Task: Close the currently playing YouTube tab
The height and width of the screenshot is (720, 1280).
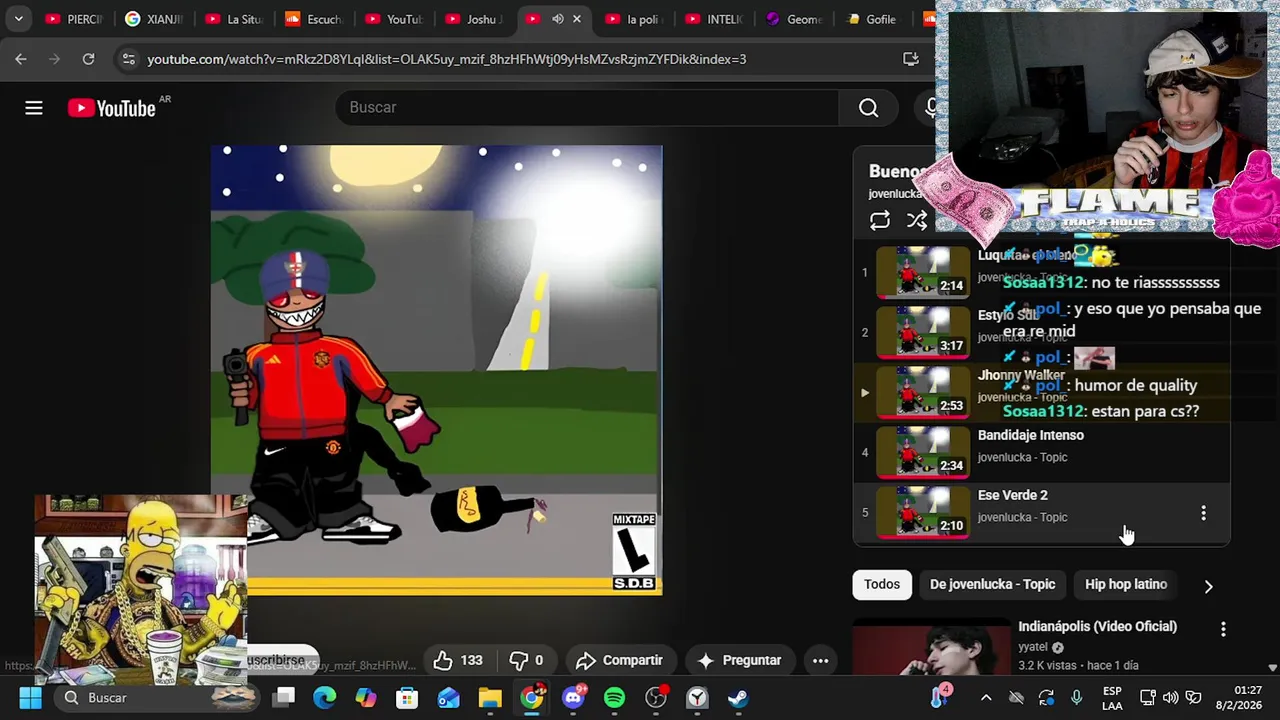Action: pyautogui.click(x=577, y=19)
